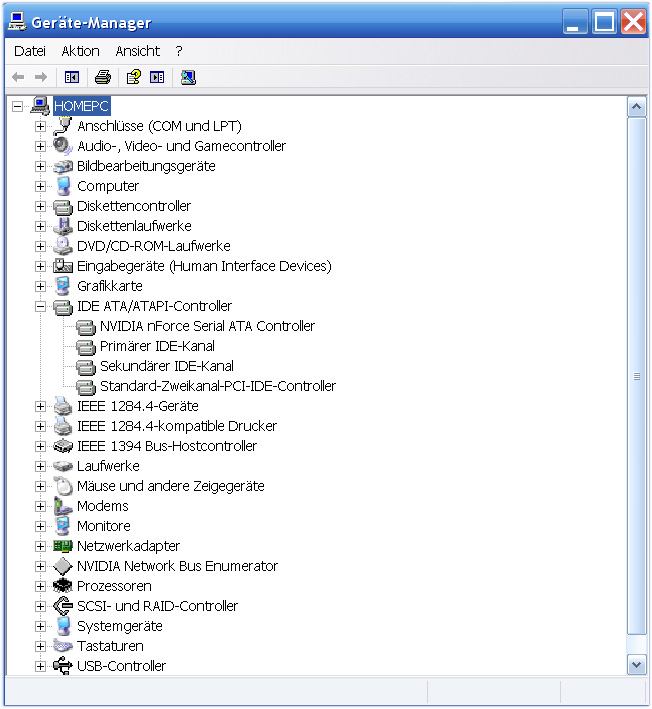This screenshot has height=709, width=652.
Task: Click the scan for hardware changes icon
Action: coord(188,77)
